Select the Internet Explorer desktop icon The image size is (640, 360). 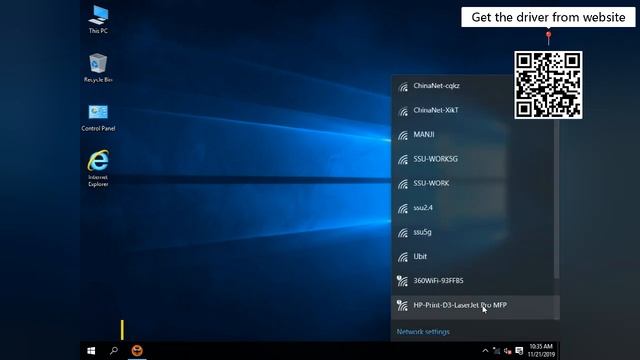click(98, 168)
